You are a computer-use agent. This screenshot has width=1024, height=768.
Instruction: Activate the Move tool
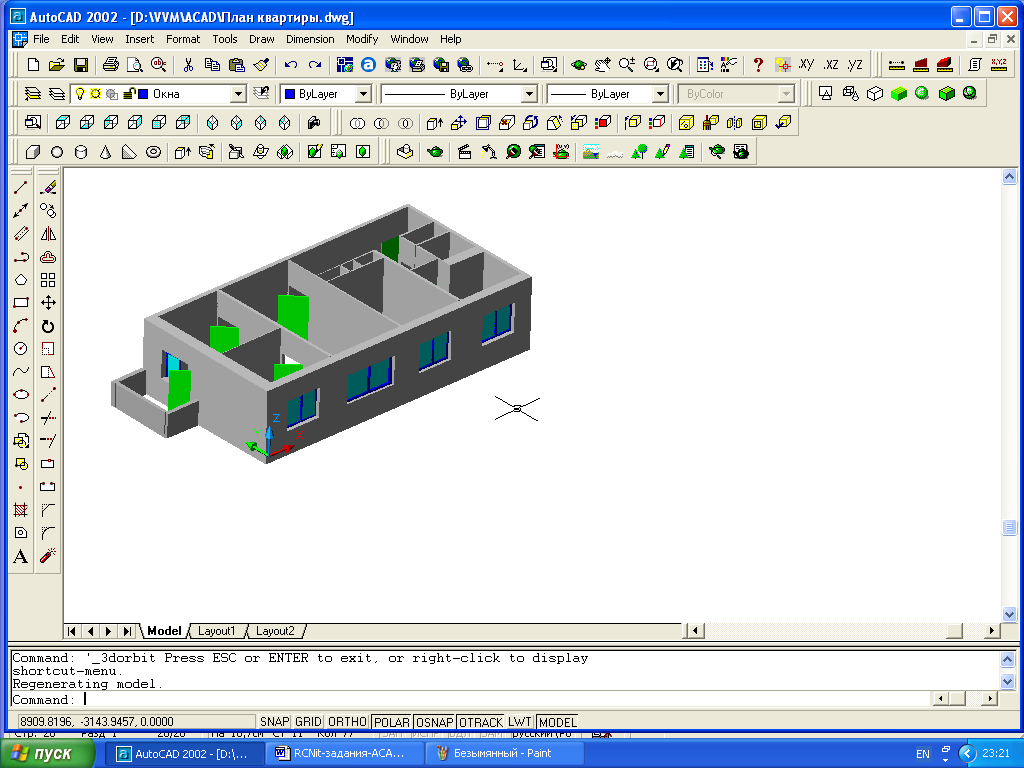pos(48,302)
